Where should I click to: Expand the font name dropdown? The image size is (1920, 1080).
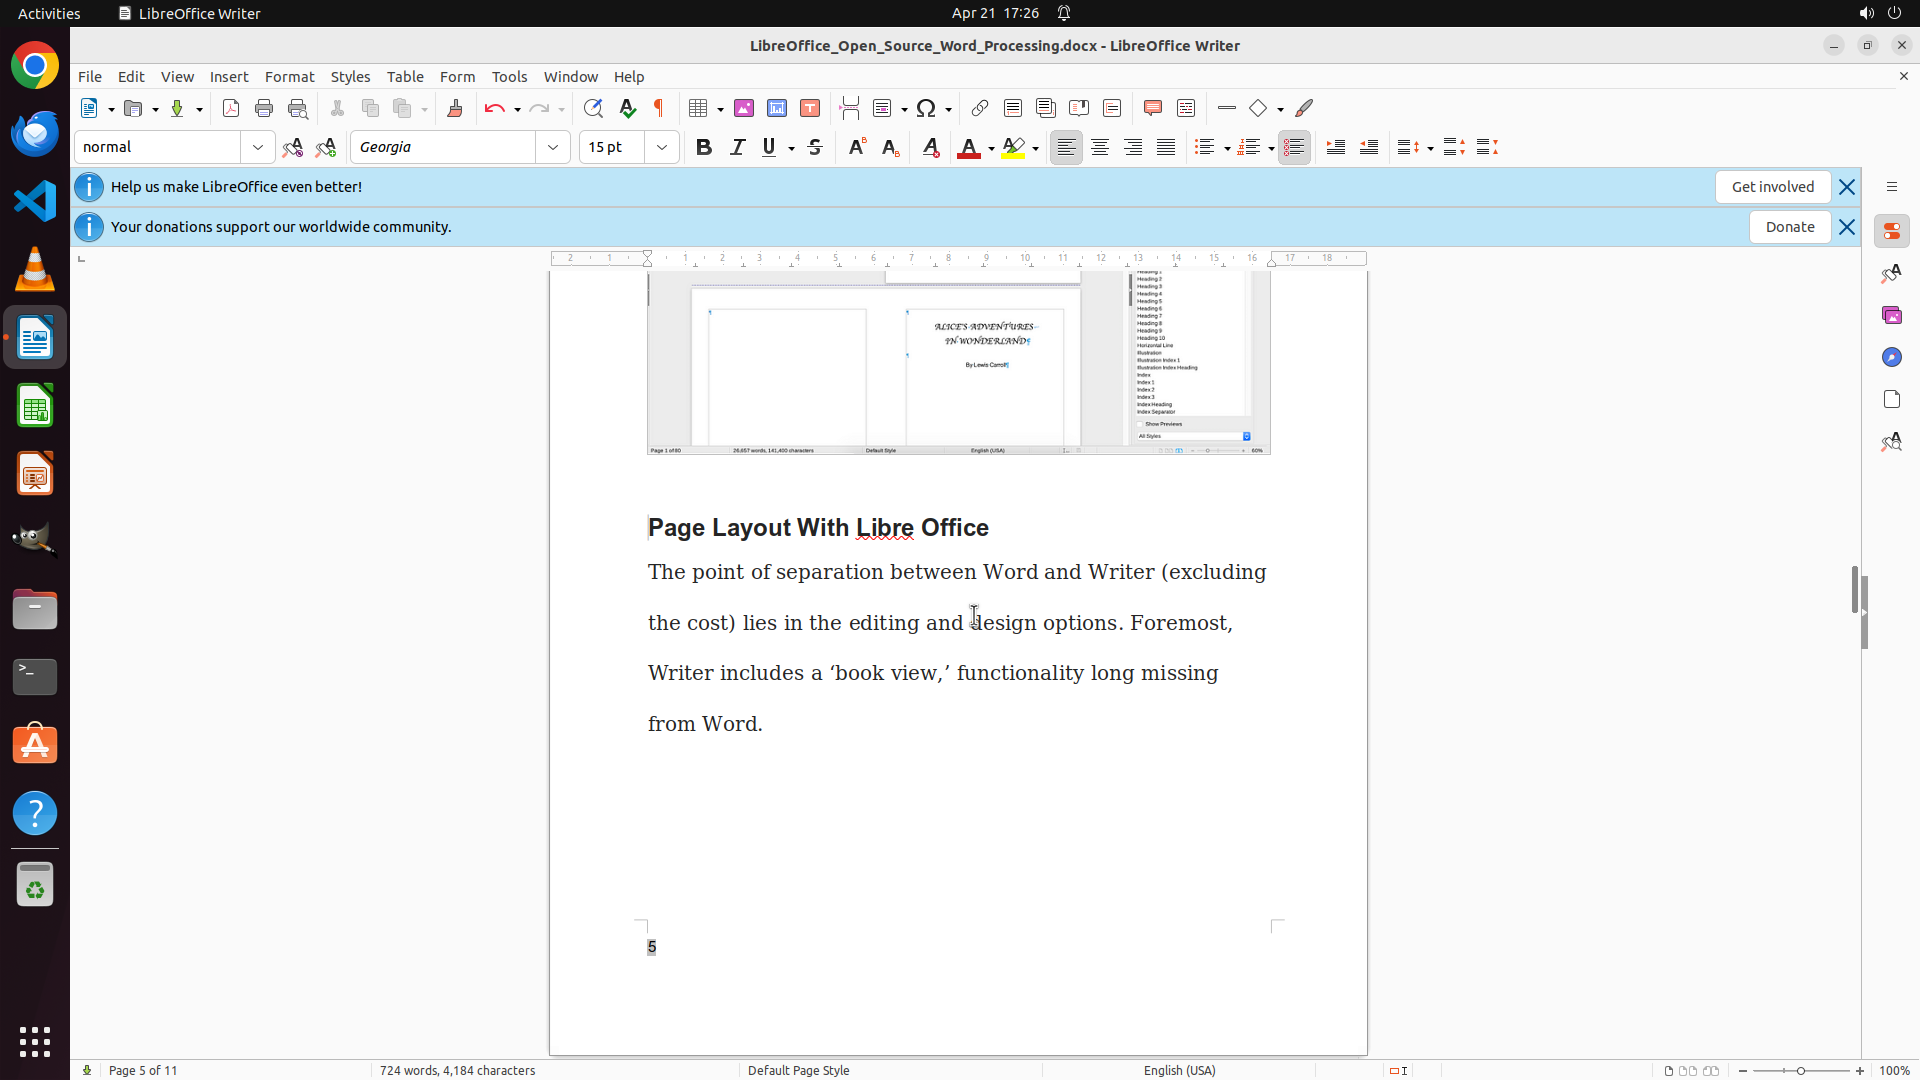[553, 147]
